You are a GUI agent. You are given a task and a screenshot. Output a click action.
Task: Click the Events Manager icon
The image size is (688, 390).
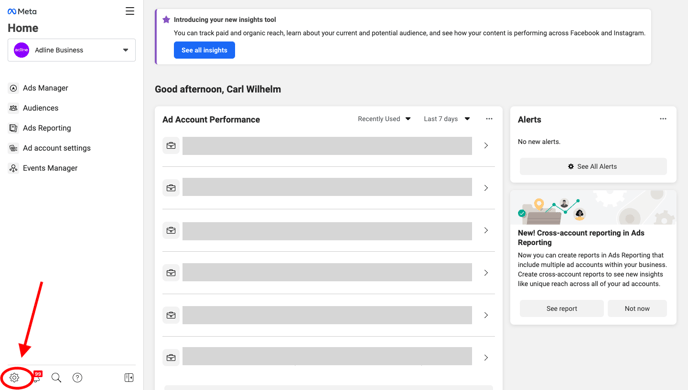point(14,168)
